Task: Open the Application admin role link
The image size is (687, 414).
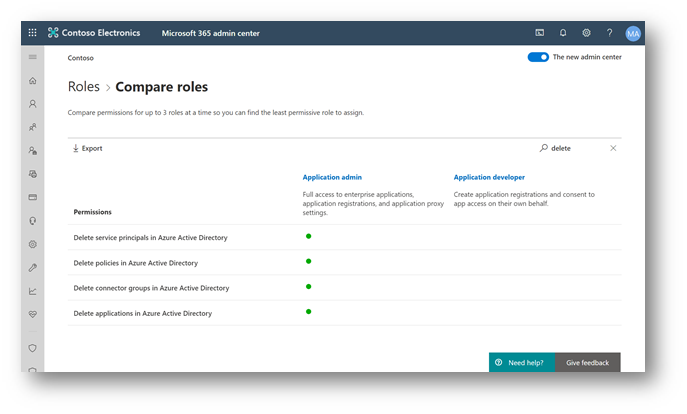Action: (332, 177)
